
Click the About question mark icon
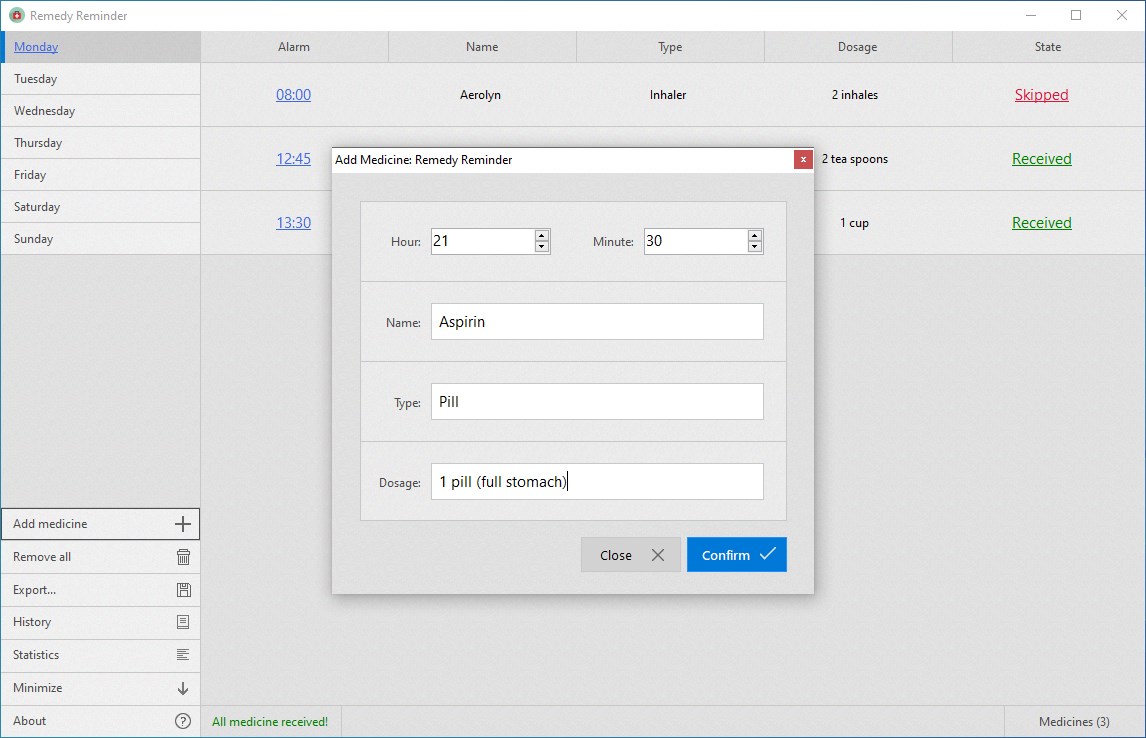(183, 720)
